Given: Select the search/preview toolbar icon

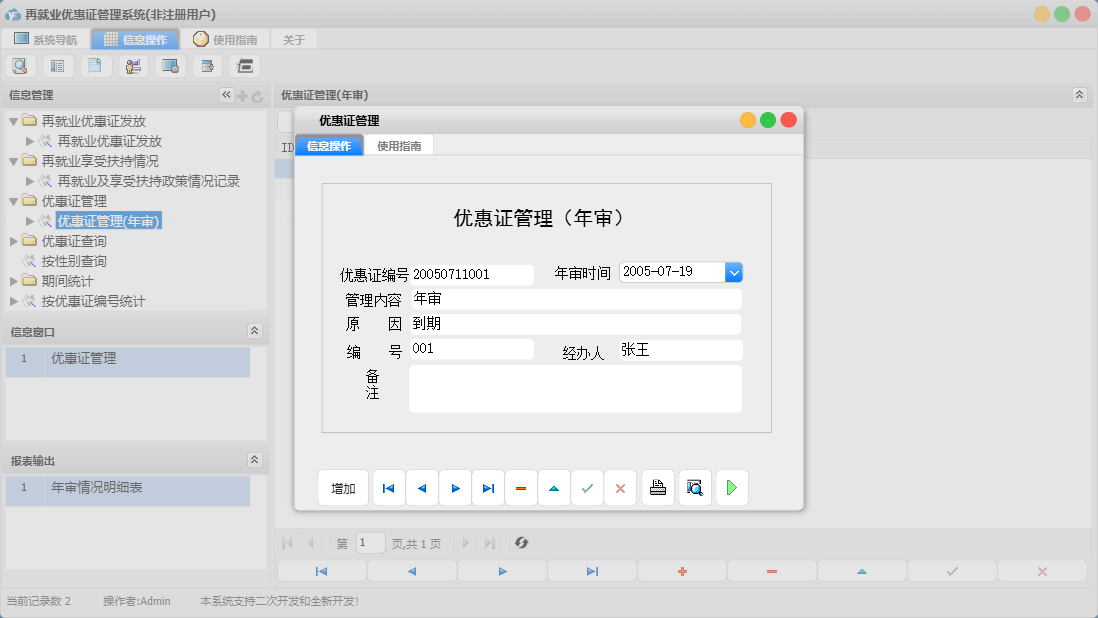Looking at the screenshot, I should [x=21, y=65].
